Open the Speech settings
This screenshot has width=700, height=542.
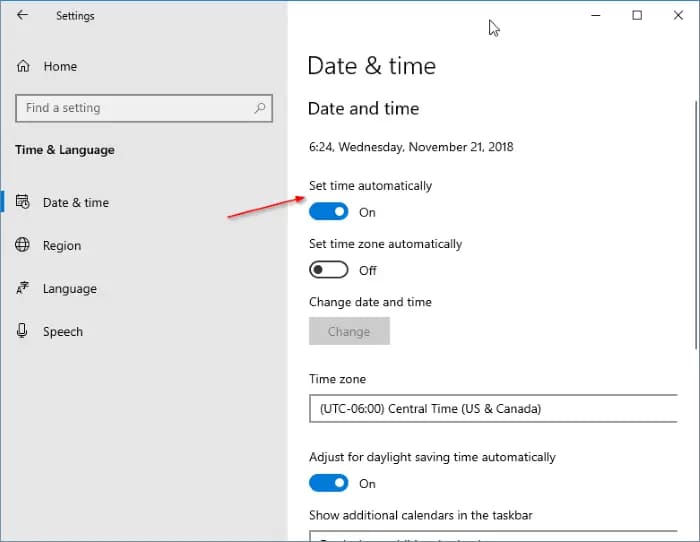[63, 332]
